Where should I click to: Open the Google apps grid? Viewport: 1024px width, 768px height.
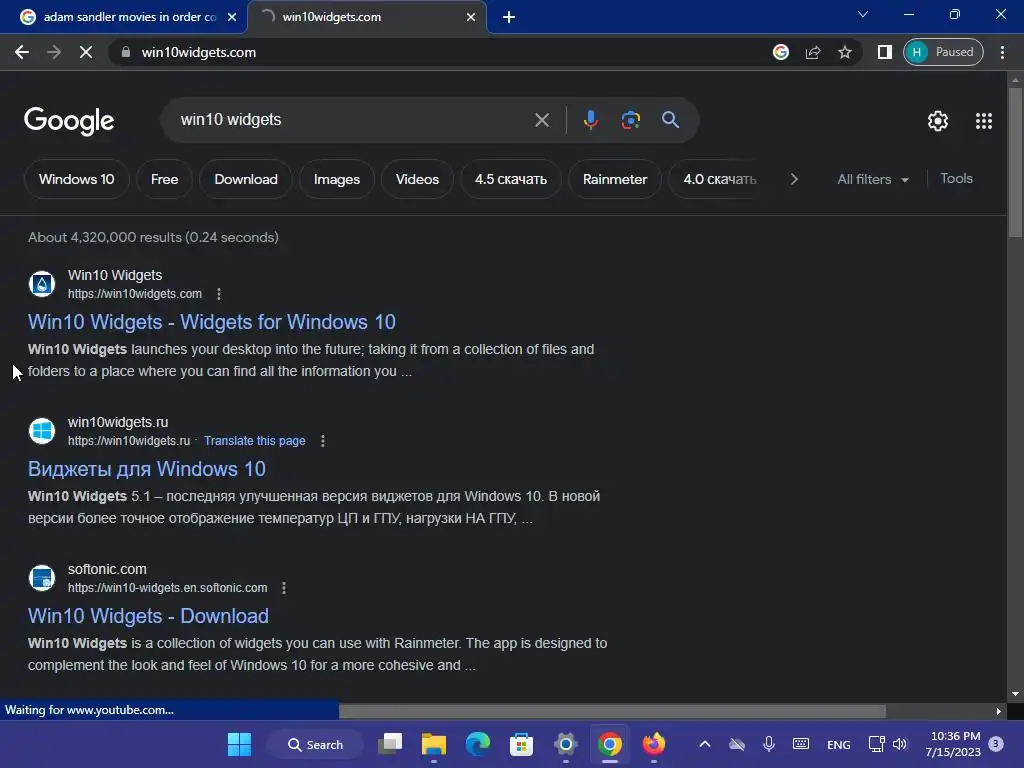pos(984,121)
